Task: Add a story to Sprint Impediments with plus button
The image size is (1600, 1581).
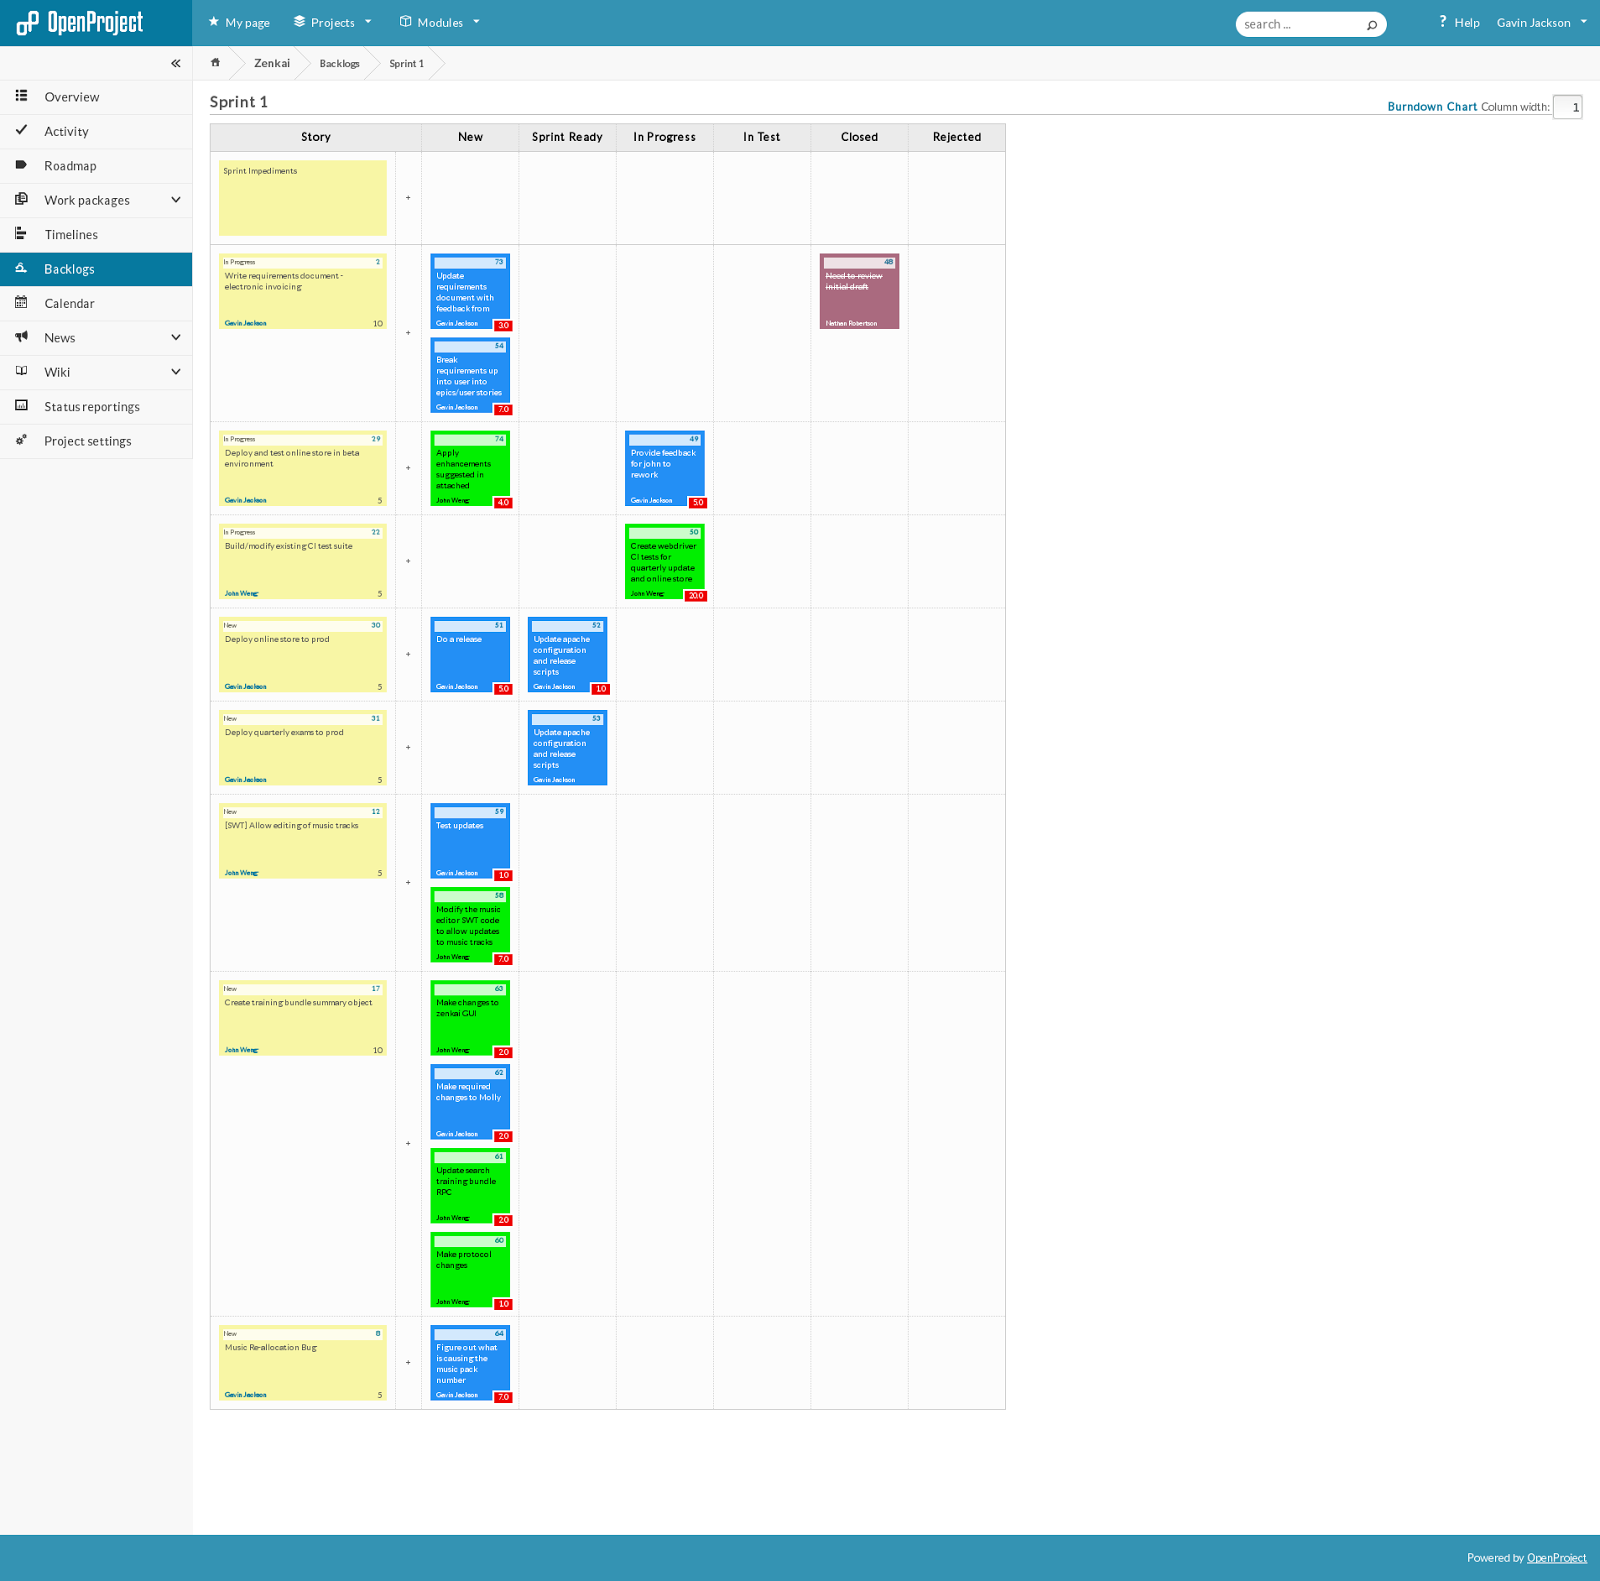Action: (408, 198)
